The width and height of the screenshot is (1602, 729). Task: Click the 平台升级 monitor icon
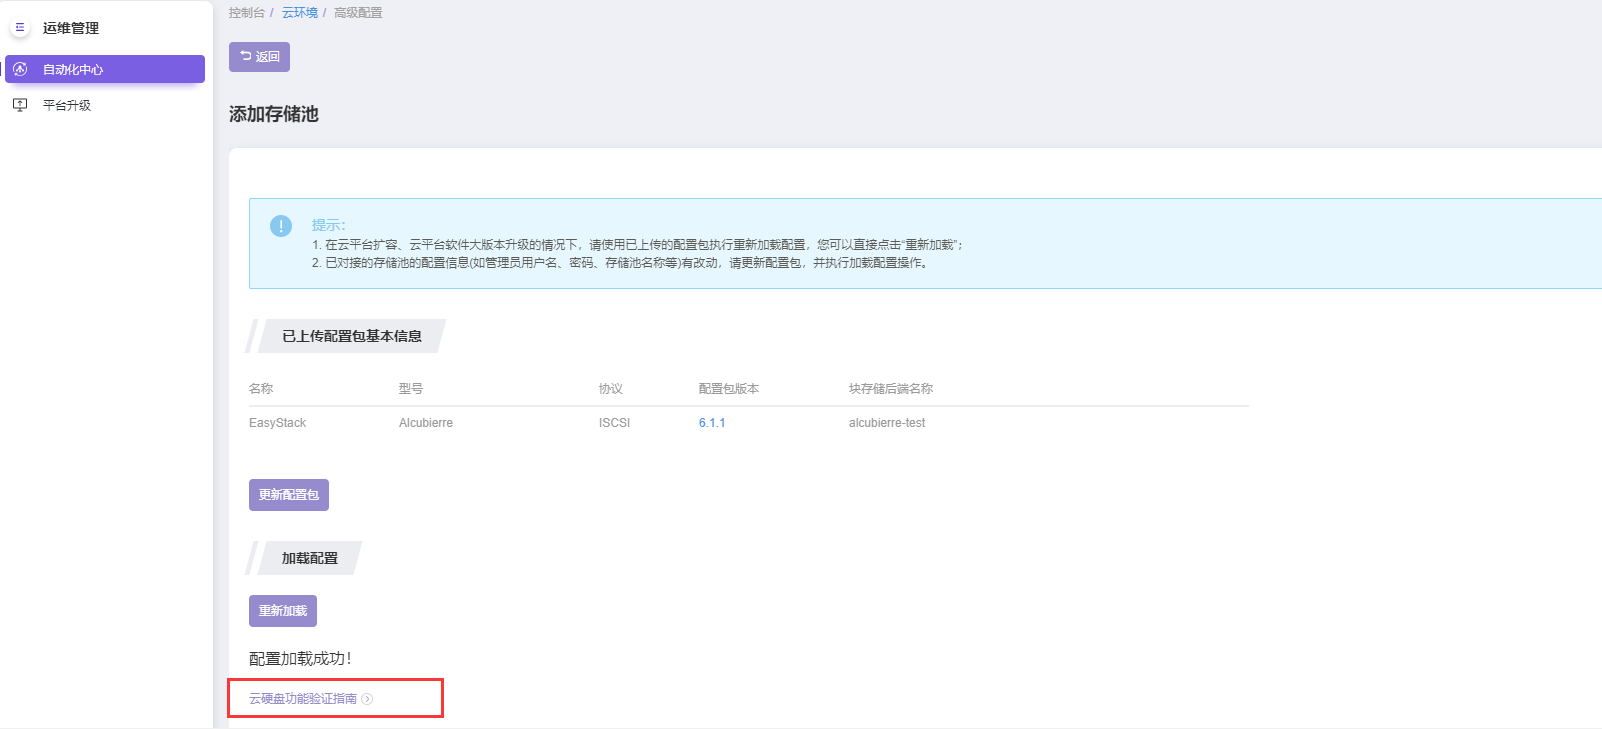click(x=20, y=105)
